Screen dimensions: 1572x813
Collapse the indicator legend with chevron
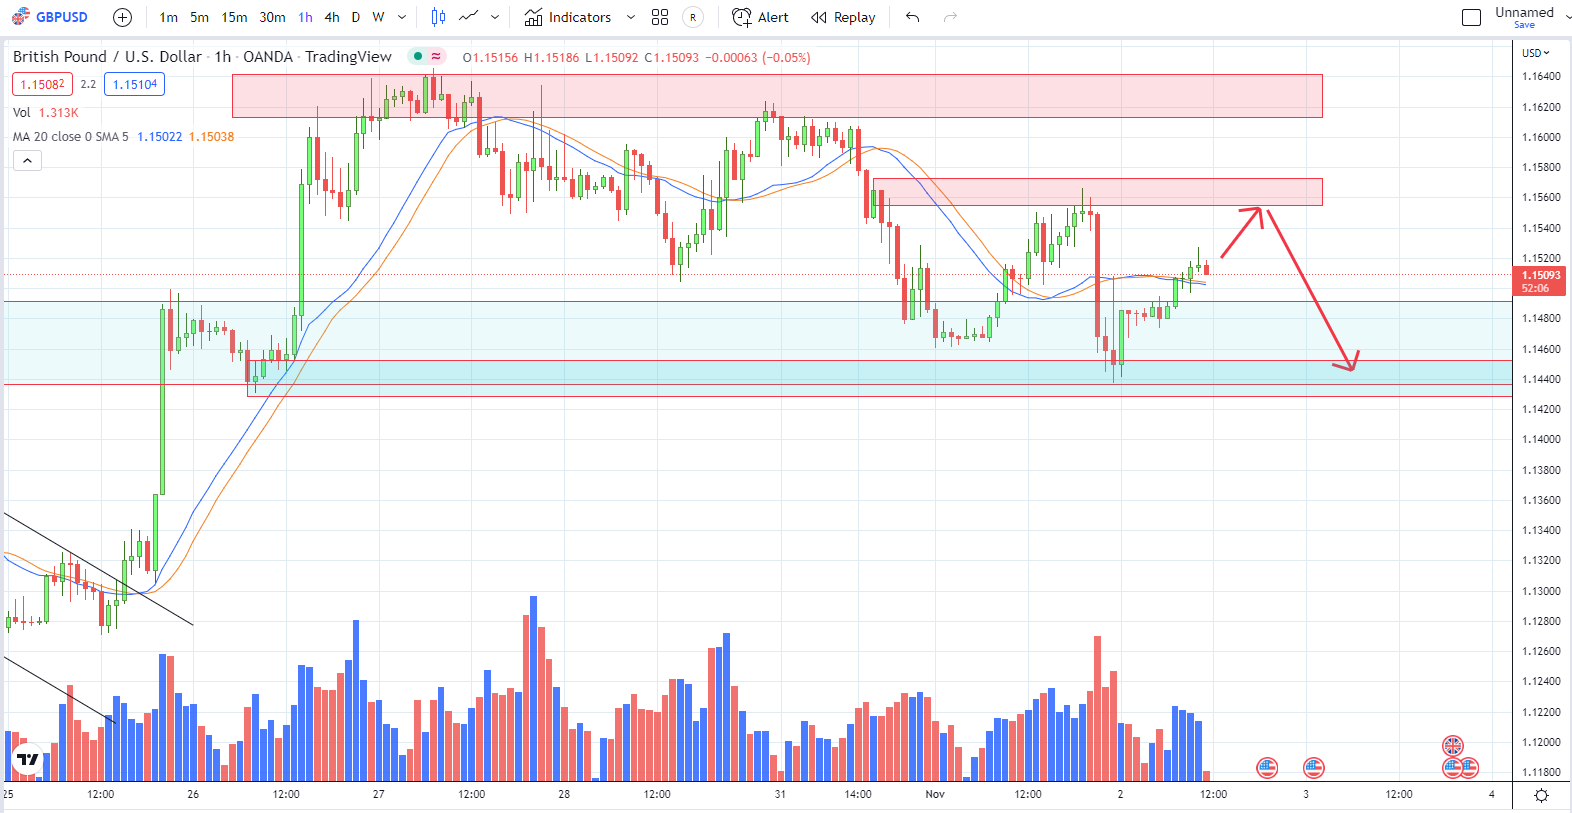27,160
